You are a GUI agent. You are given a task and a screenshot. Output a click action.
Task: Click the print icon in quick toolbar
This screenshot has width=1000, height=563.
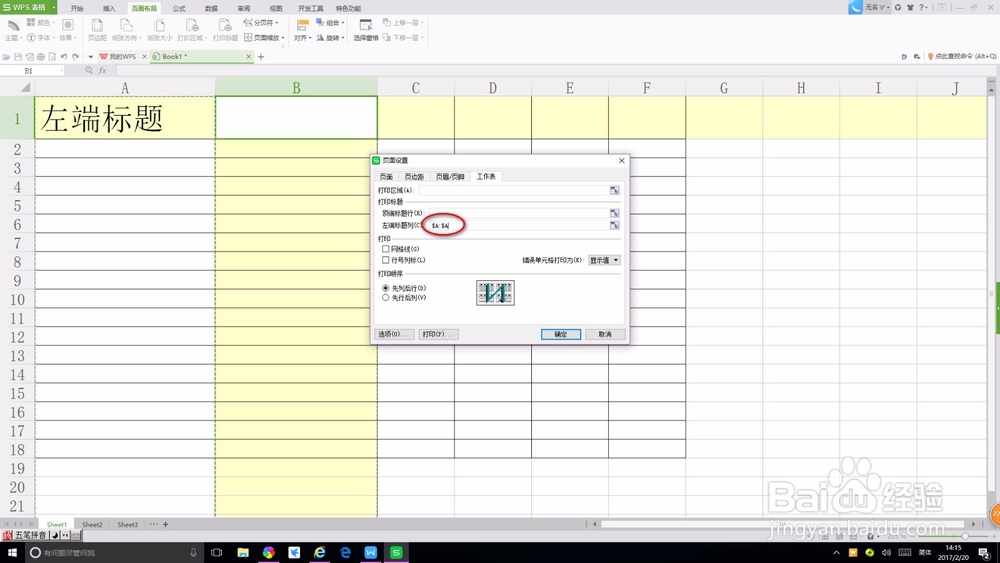point(41,57)
